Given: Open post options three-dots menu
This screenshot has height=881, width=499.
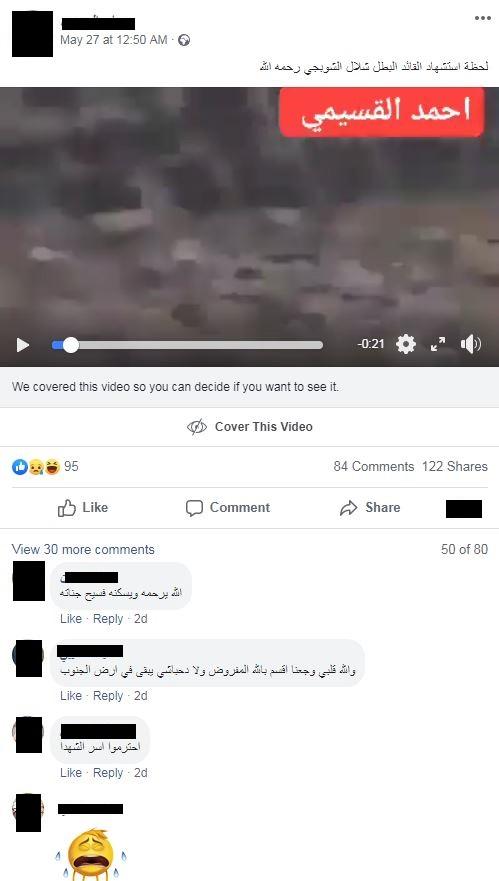Looking at the screenshot, I should point(483,18).
